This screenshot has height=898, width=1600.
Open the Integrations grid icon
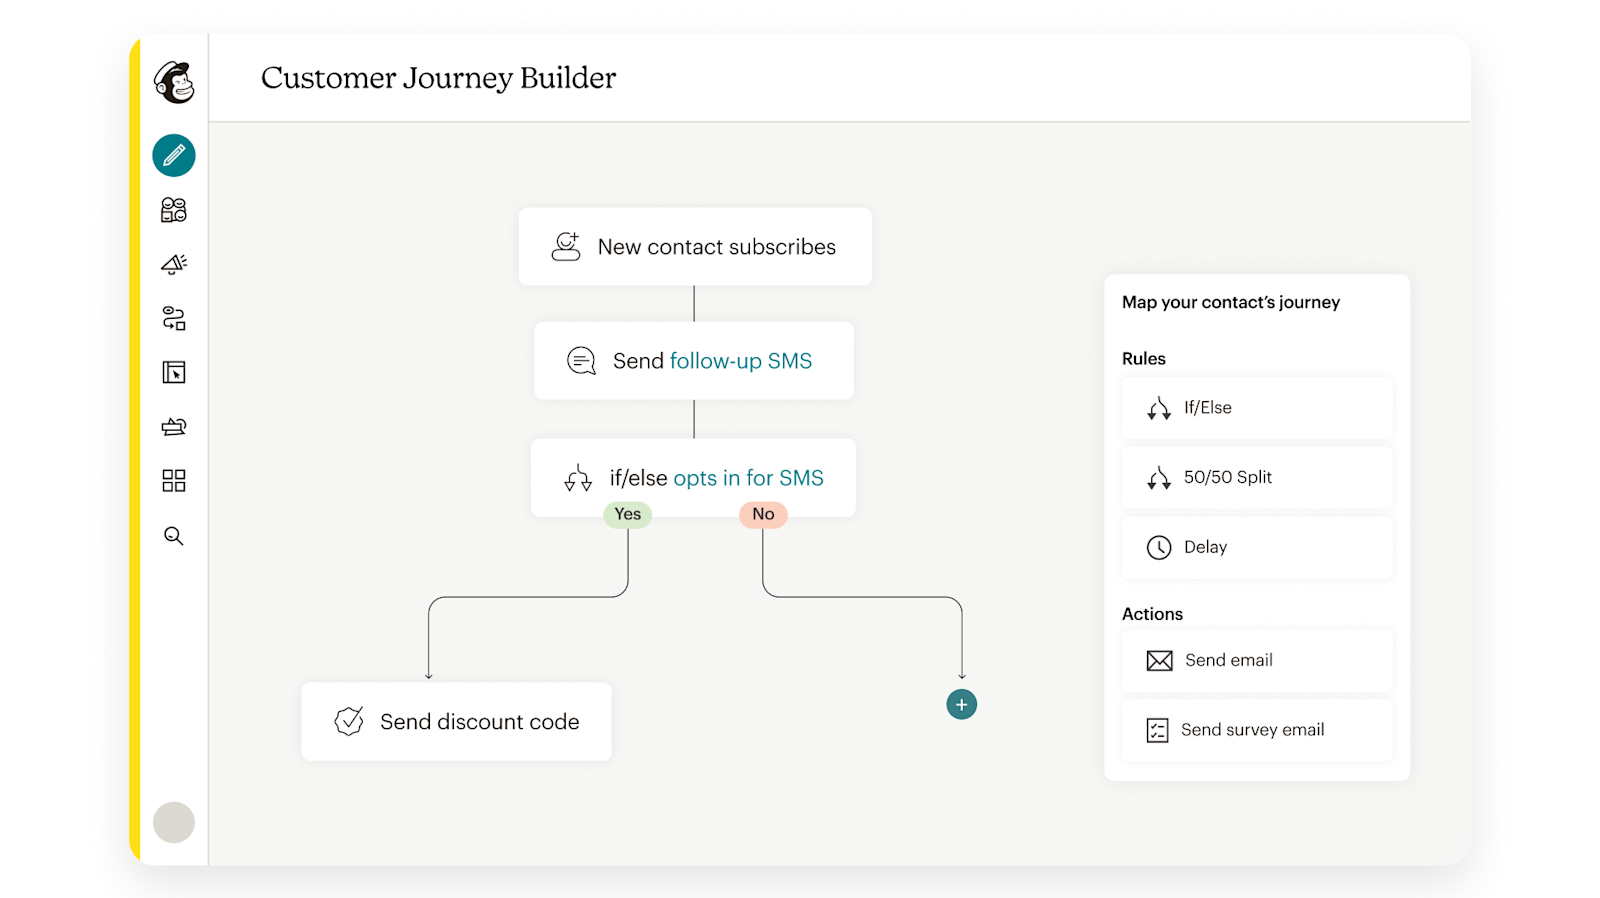point(174,481)
